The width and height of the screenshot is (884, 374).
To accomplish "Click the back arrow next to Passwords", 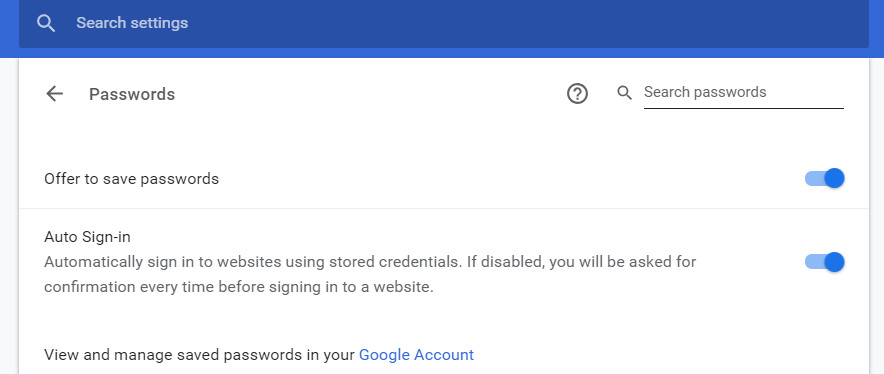I will pyautogui.click(x=55, y=94).
